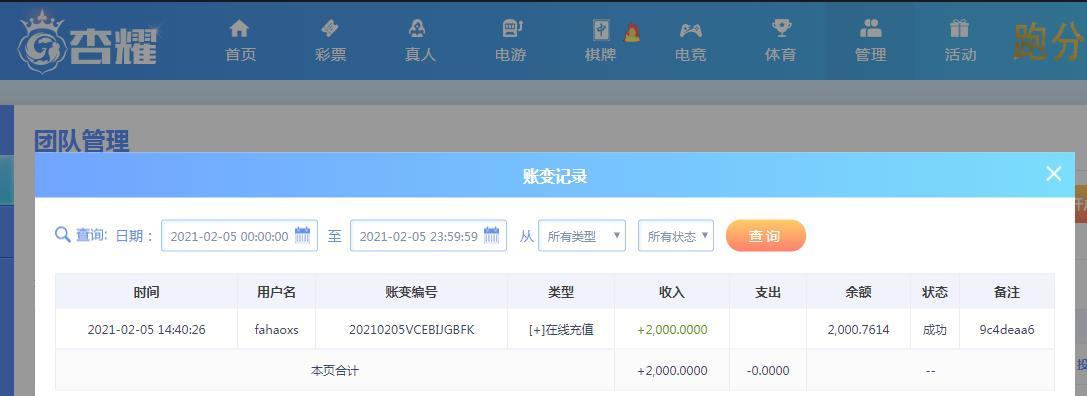Click the 时间 column header
The height and width of the screenshot is (396, 1087).
tap(146, 292)
